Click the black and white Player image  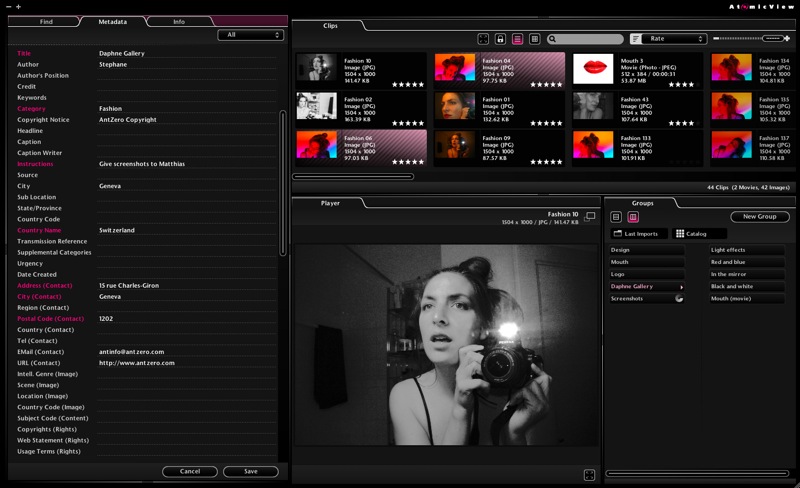[446, 345]
